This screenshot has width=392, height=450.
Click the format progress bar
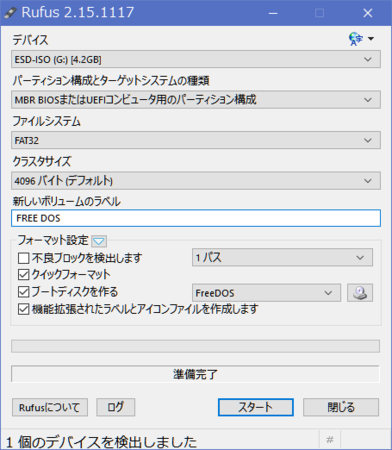(x=195, y=346)
